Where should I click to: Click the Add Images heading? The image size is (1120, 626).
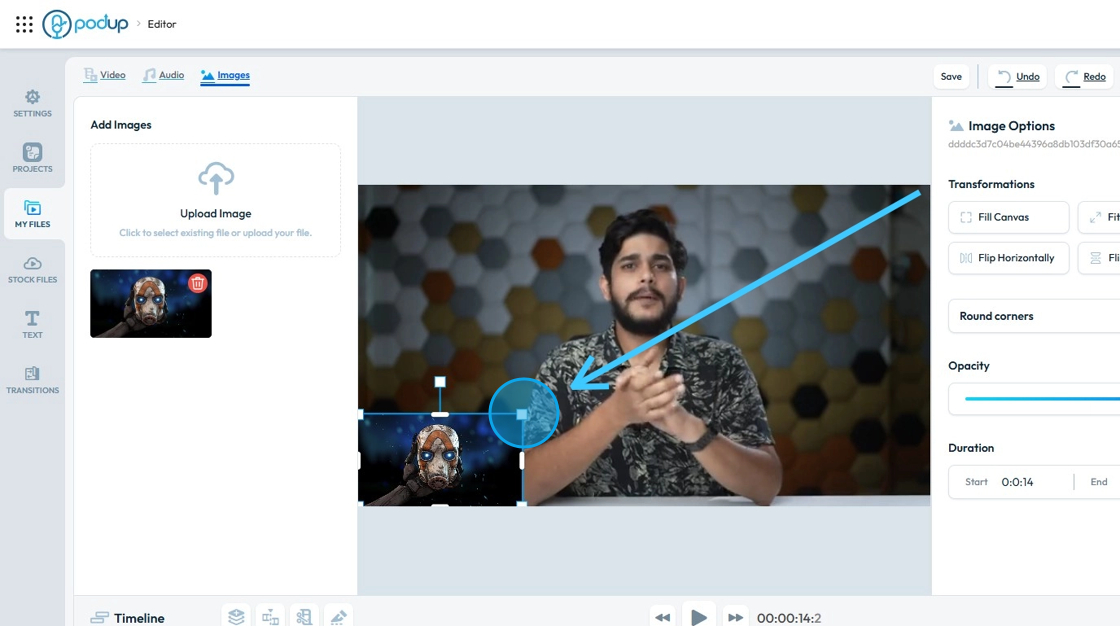pos(121,125)
